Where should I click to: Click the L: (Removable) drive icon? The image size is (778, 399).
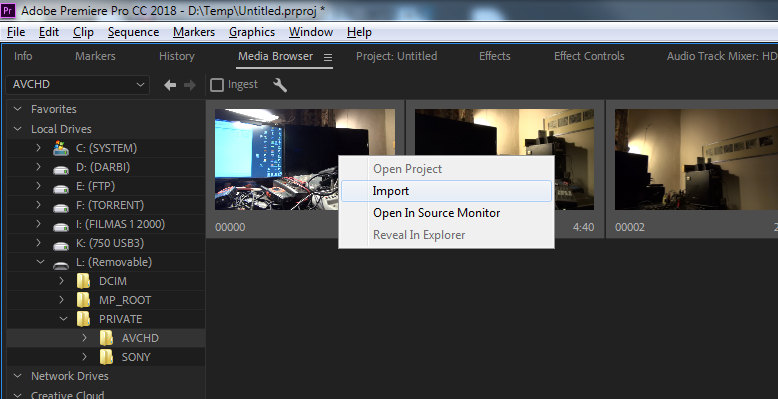point(61,265)
